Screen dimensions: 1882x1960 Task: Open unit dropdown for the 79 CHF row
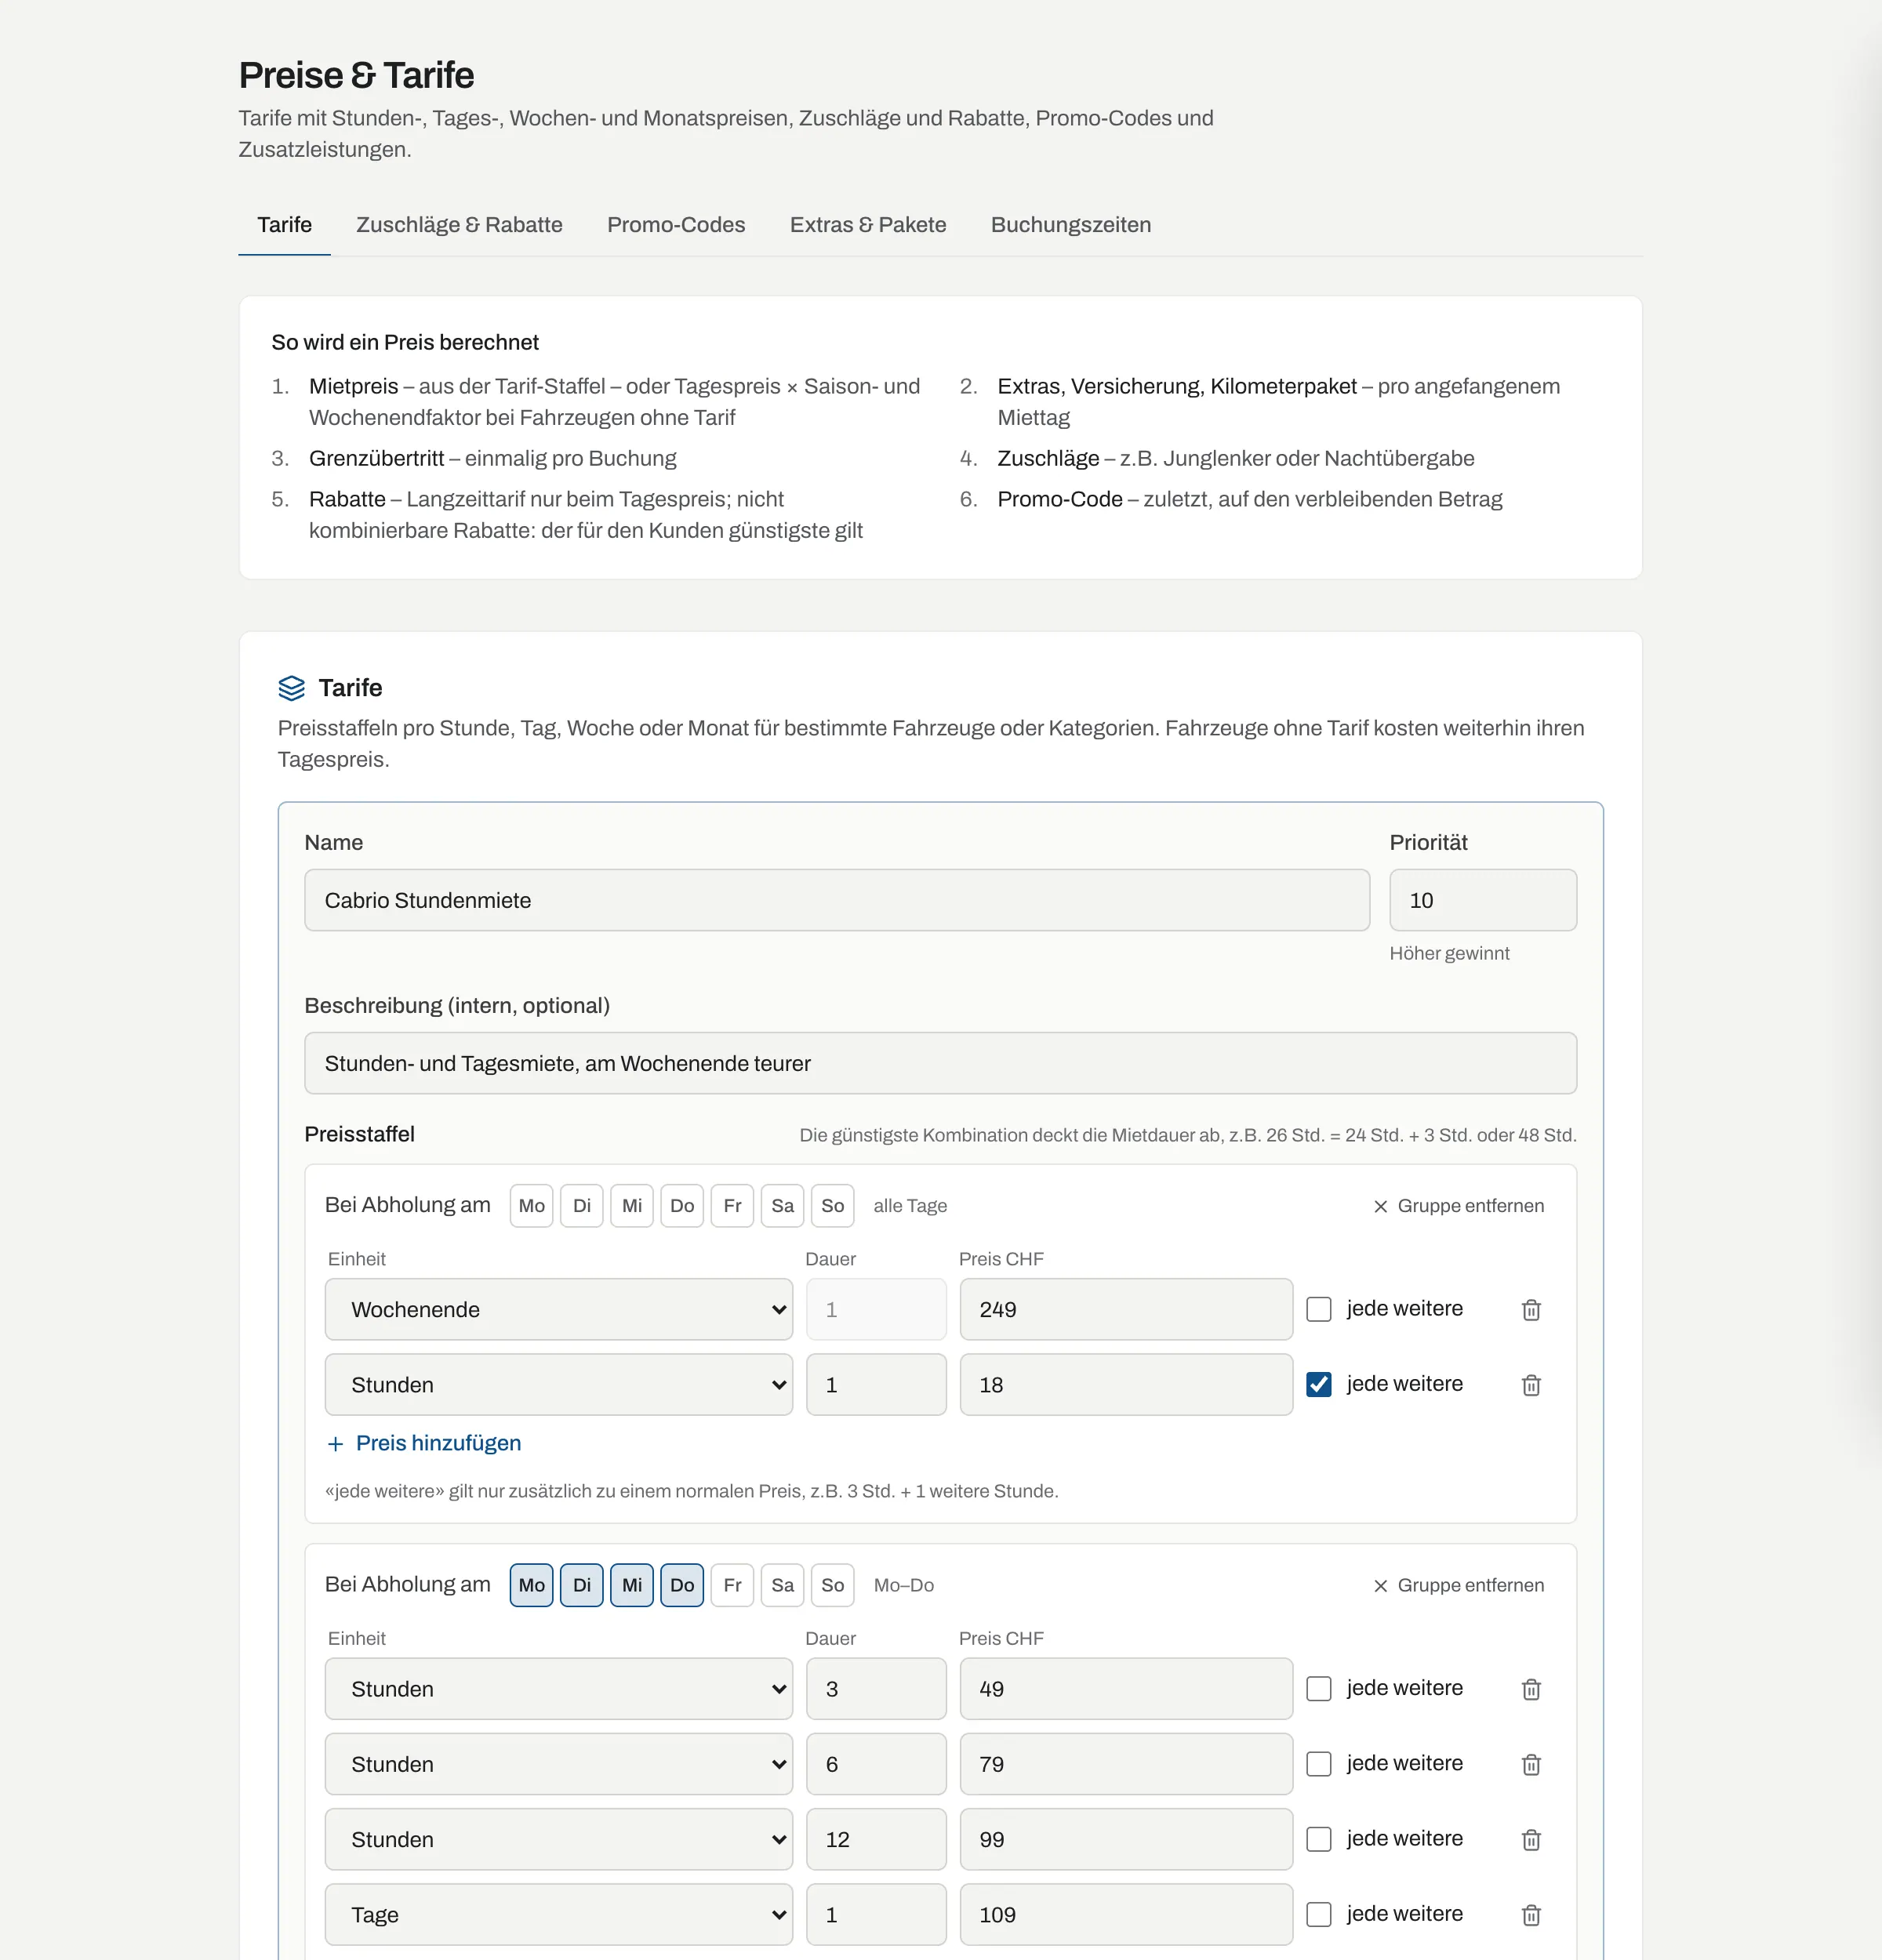[558, 1764]
